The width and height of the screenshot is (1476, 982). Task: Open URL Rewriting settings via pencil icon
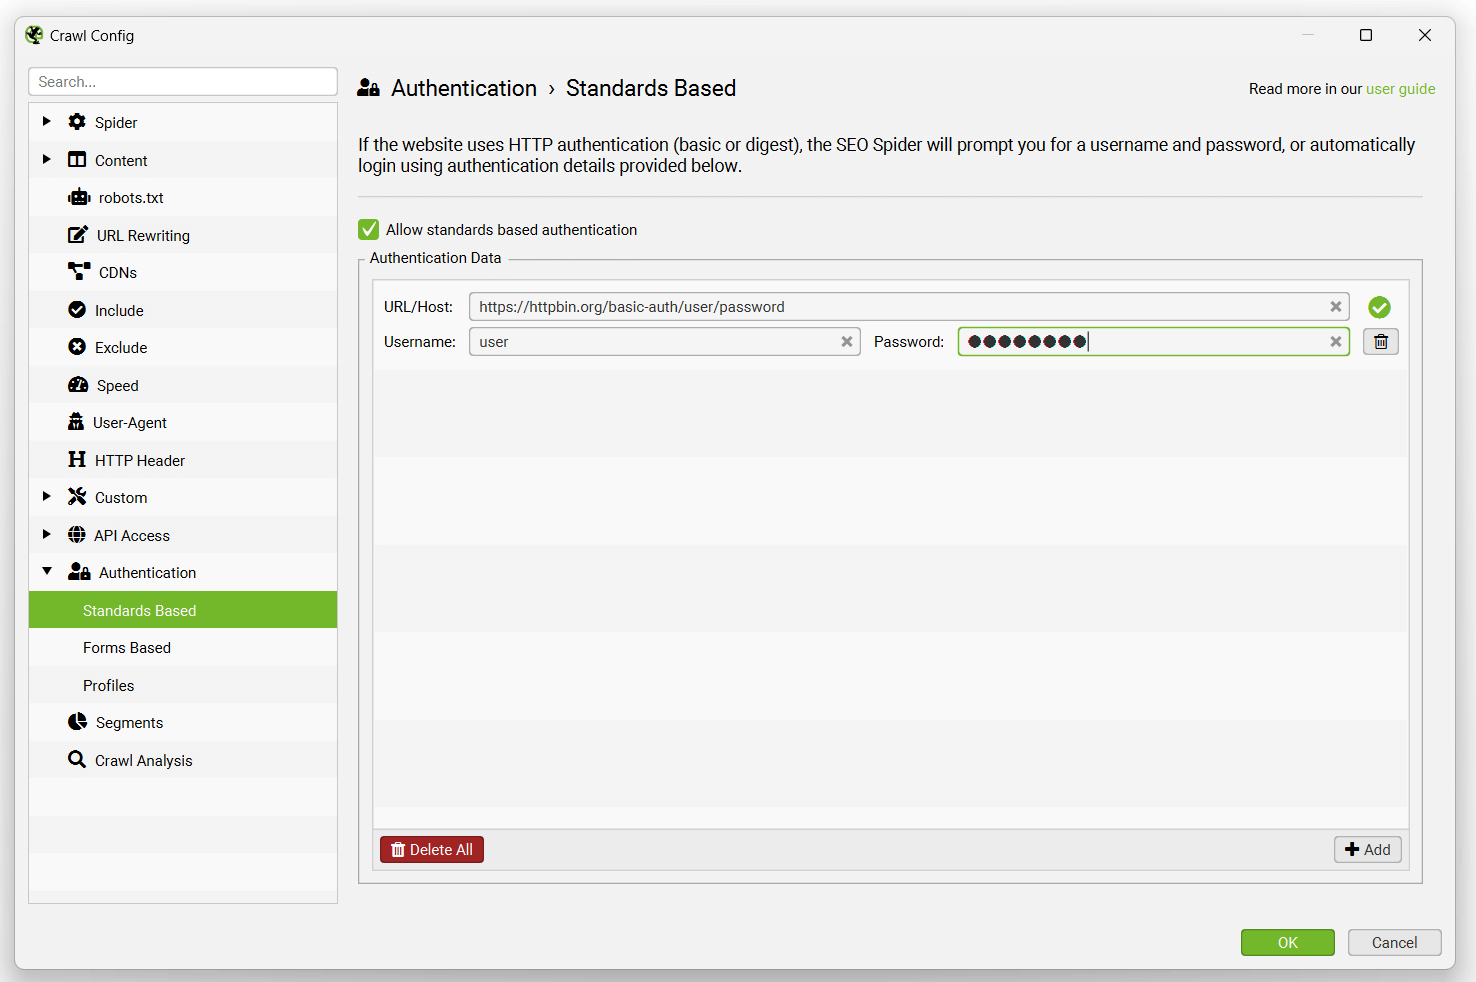click(x=78, y=234)
